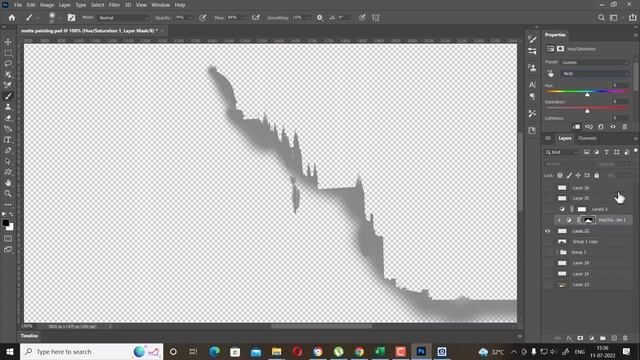Screen dimensions: 640x360
Task: Open the Timeline panel tab
Action: pyautogui.click(x=29, y=336)
